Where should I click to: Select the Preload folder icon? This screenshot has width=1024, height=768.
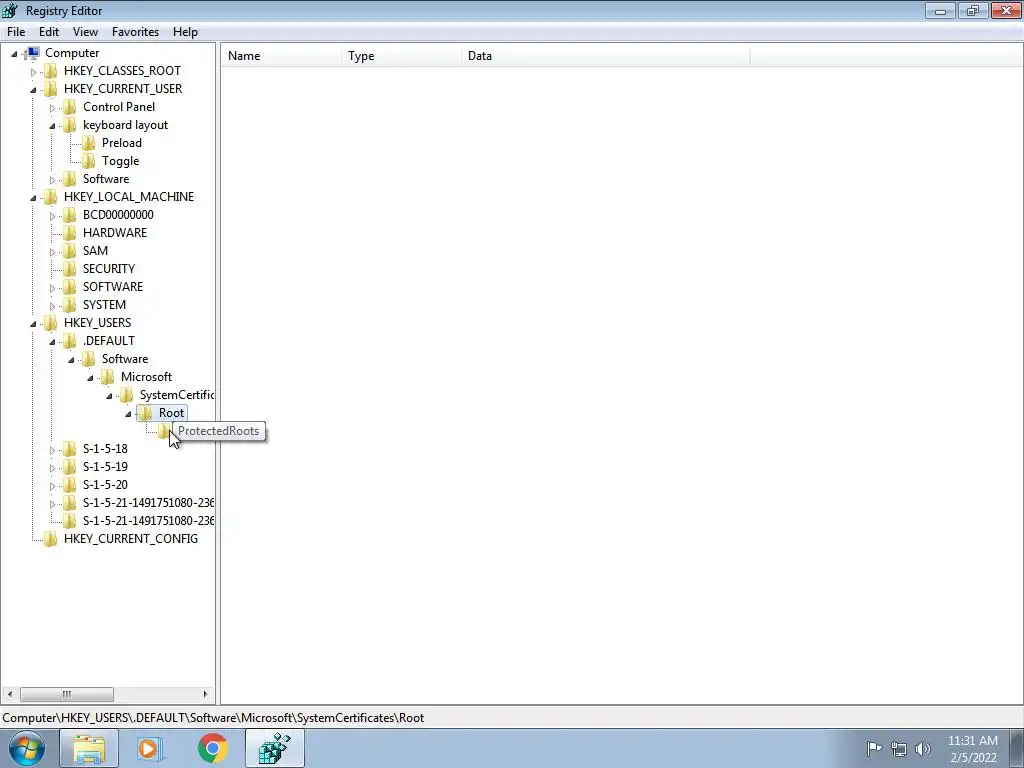point(88,142)
